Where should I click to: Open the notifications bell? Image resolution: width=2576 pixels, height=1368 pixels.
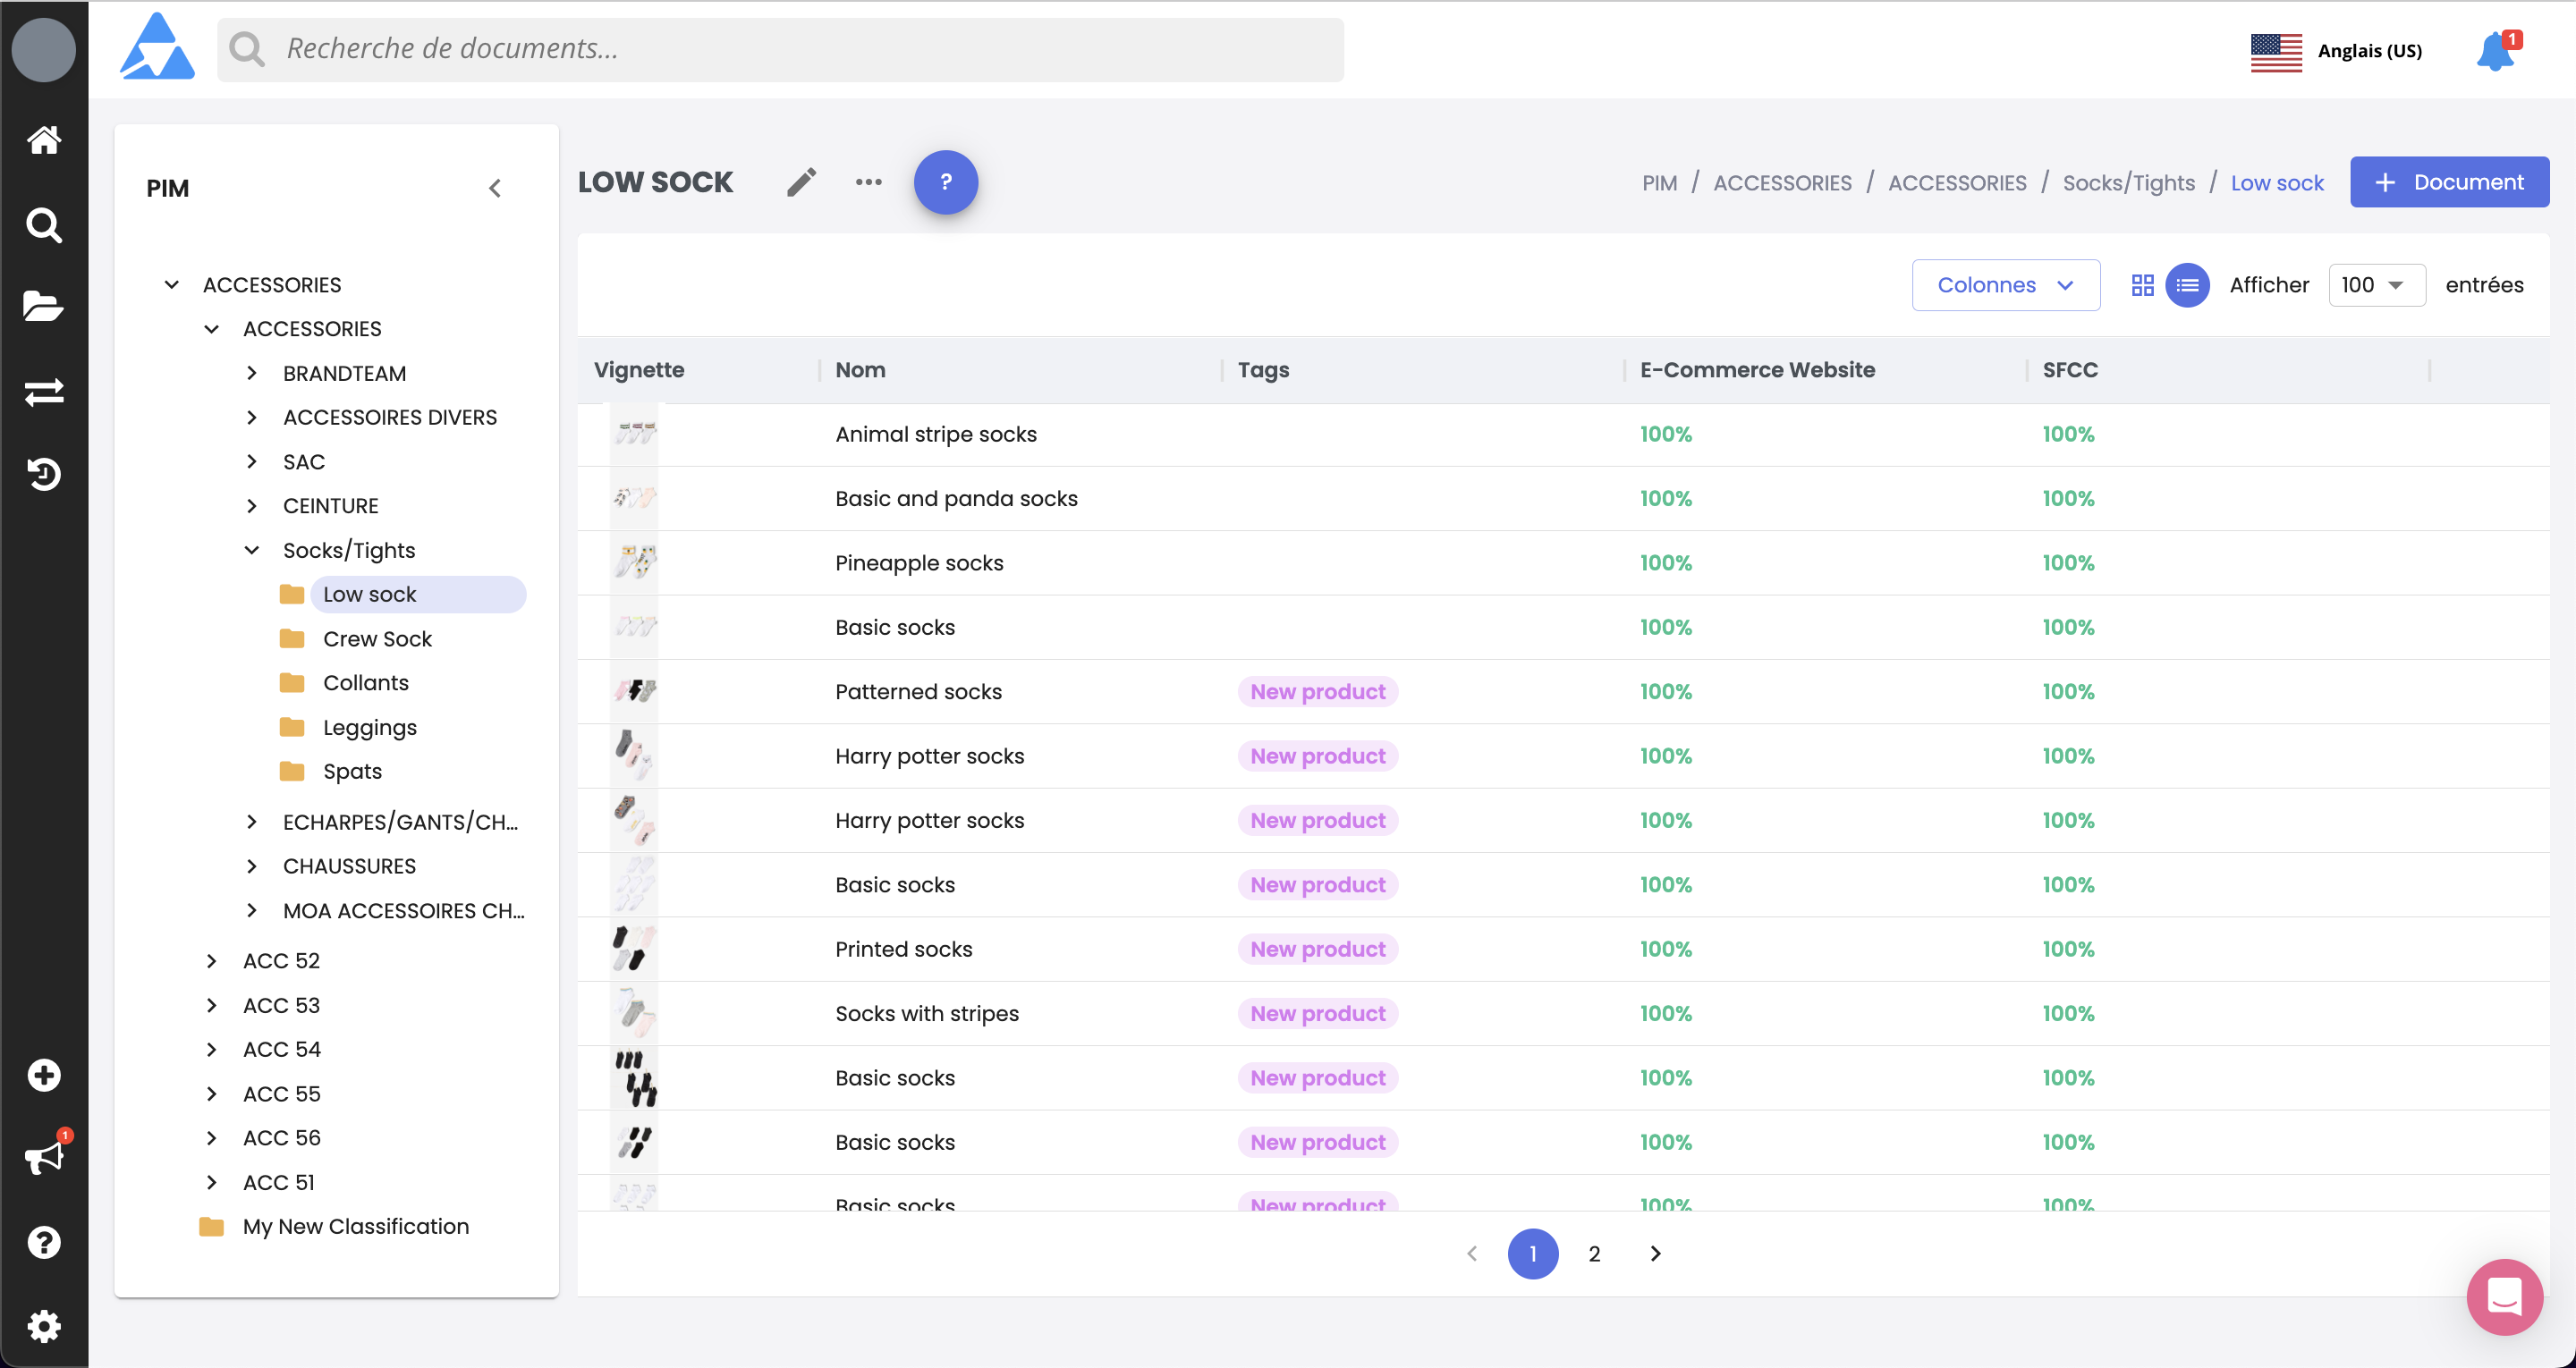(x=2495, y=51)
